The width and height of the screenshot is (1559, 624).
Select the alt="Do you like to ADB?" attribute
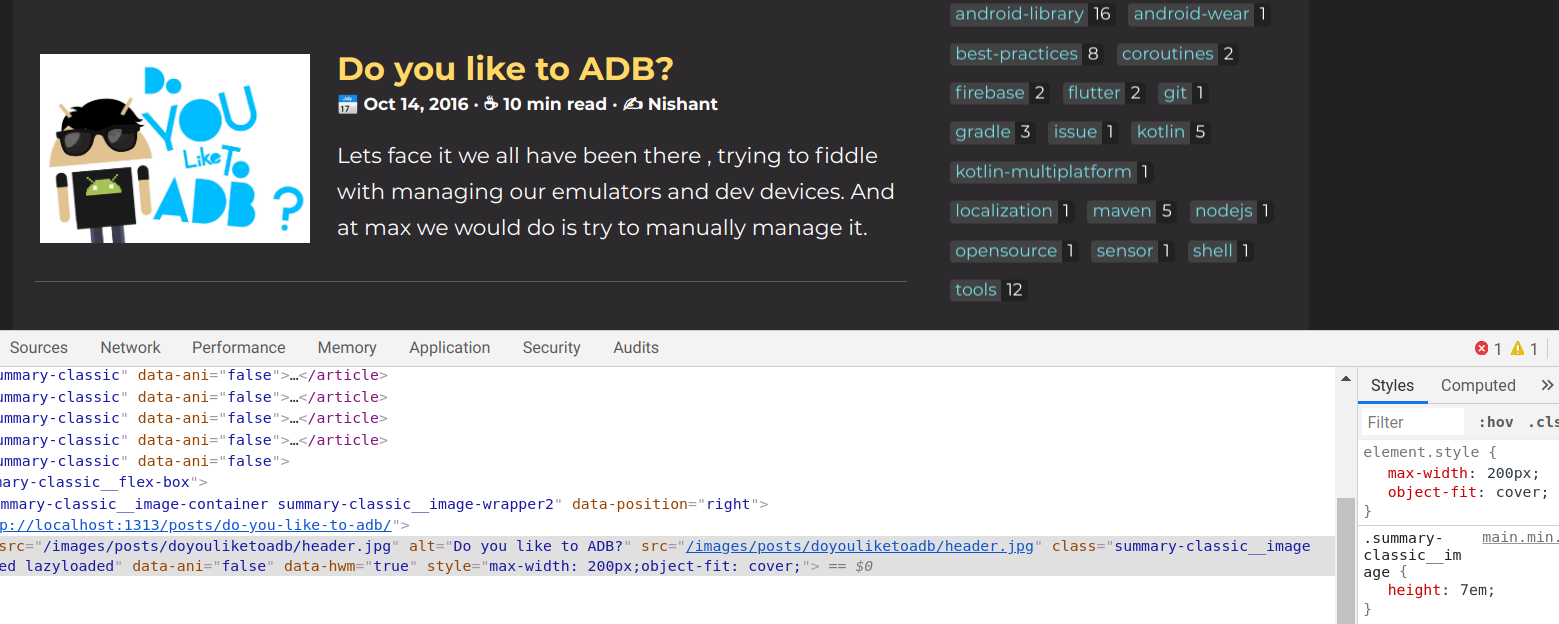[519, 546]
